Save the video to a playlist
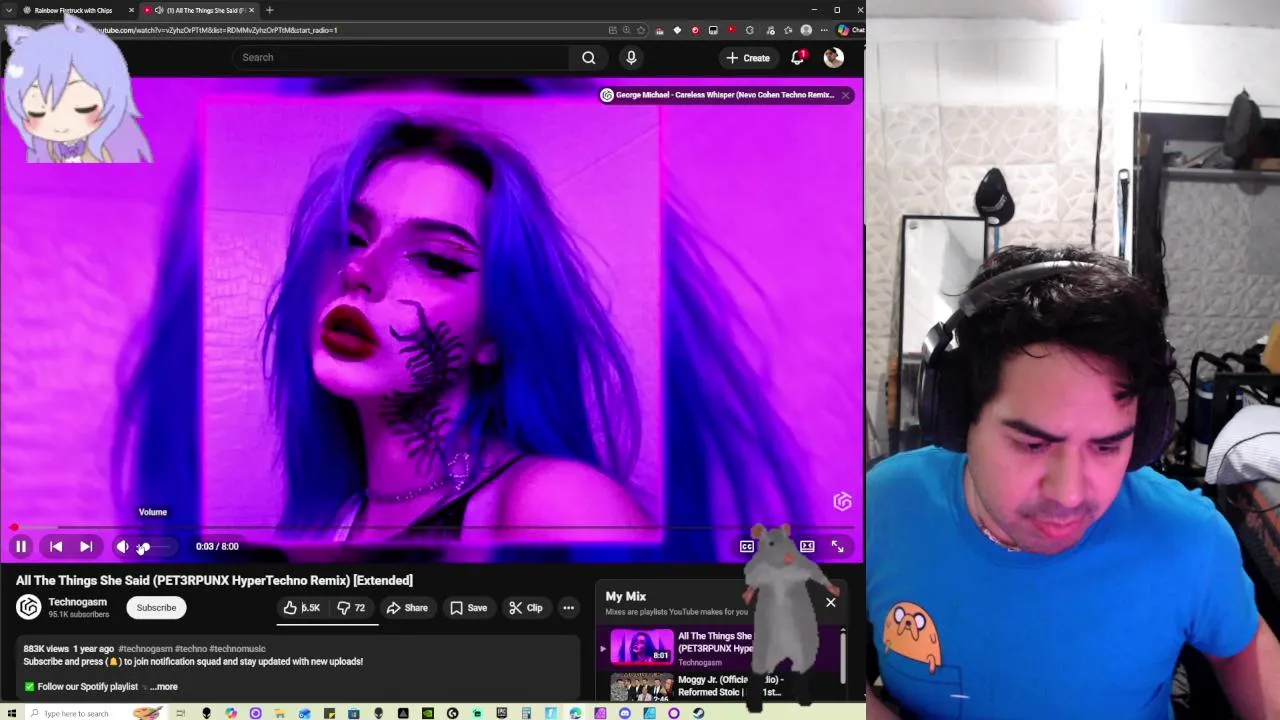The height and width of the screenshot is (720, 1280). coord(468,608)
